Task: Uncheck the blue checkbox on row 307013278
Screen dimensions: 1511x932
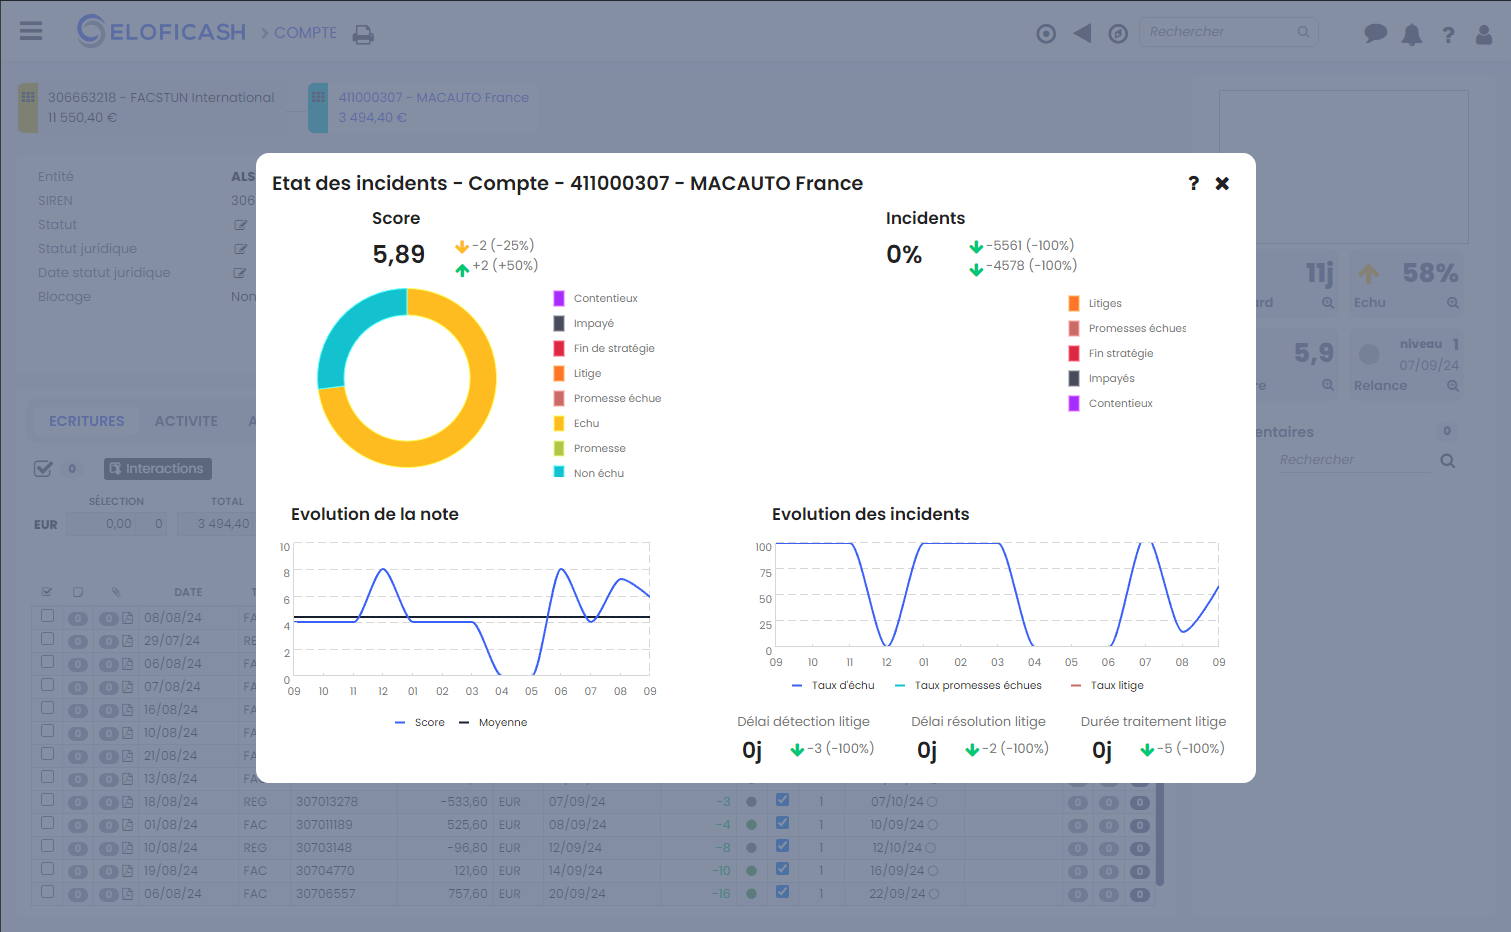Action: [x=782, y=800]
